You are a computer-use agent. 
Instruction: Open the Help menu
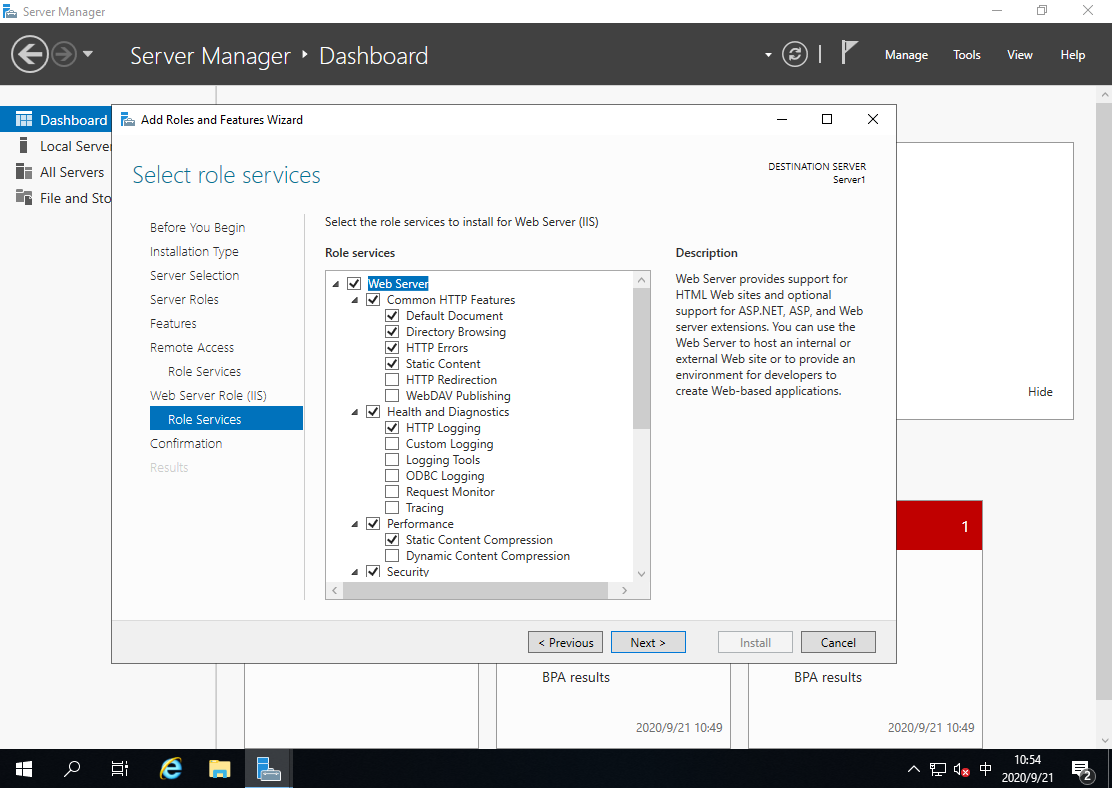pos(1072,55)
